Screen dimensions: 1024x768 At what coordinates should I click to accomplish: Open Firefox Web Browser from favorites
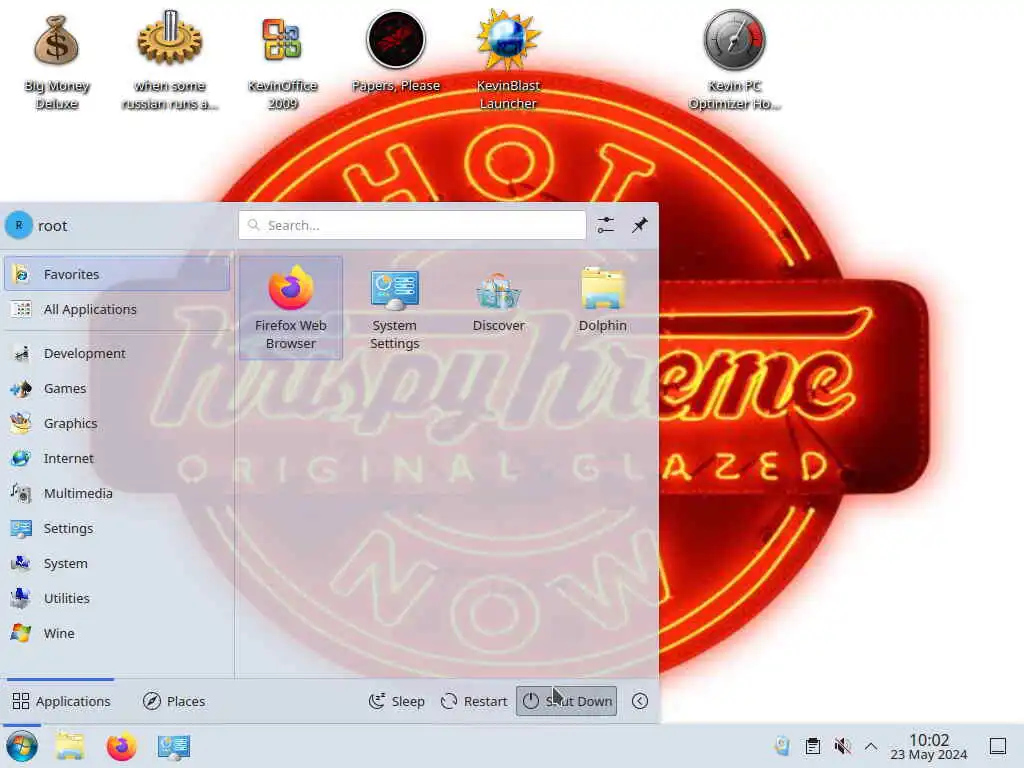tap(291, 308)
